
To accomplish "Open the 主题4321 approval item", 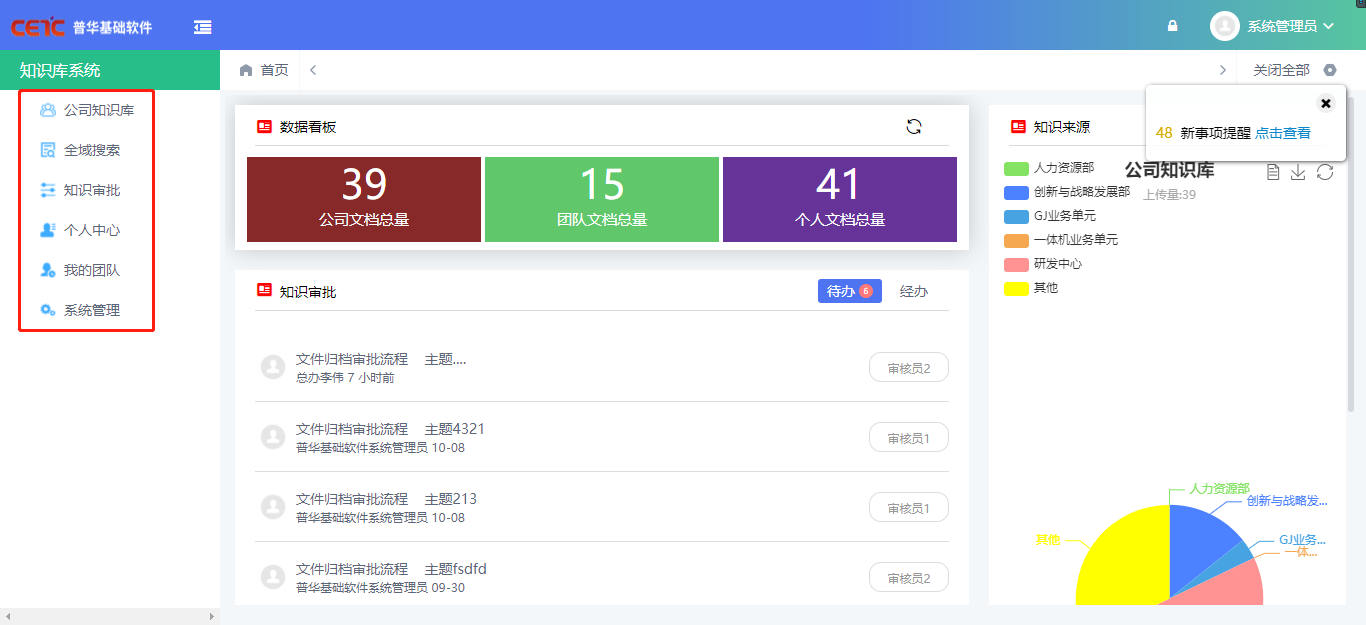I will pyautogui.click(x=454, y=429).
